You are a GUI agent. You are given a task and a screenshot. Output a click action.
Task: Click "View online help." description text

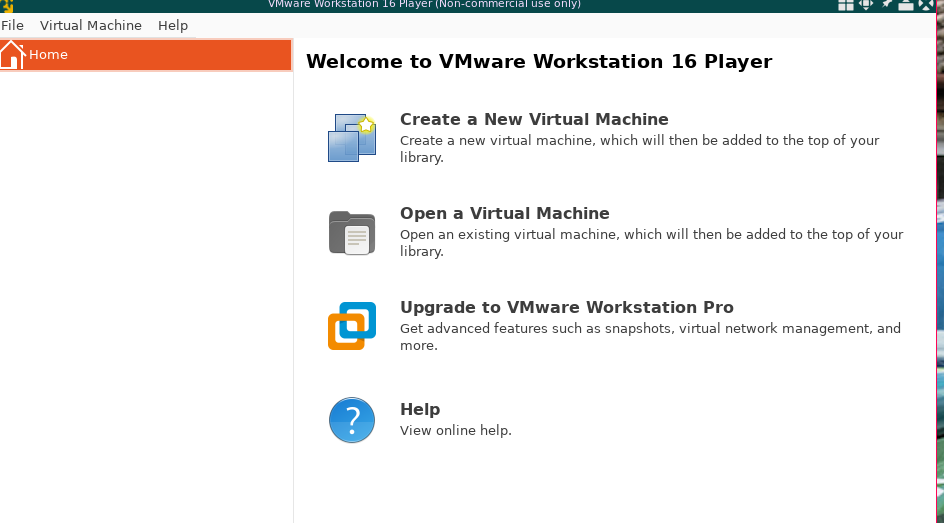(x=455, y=431)
